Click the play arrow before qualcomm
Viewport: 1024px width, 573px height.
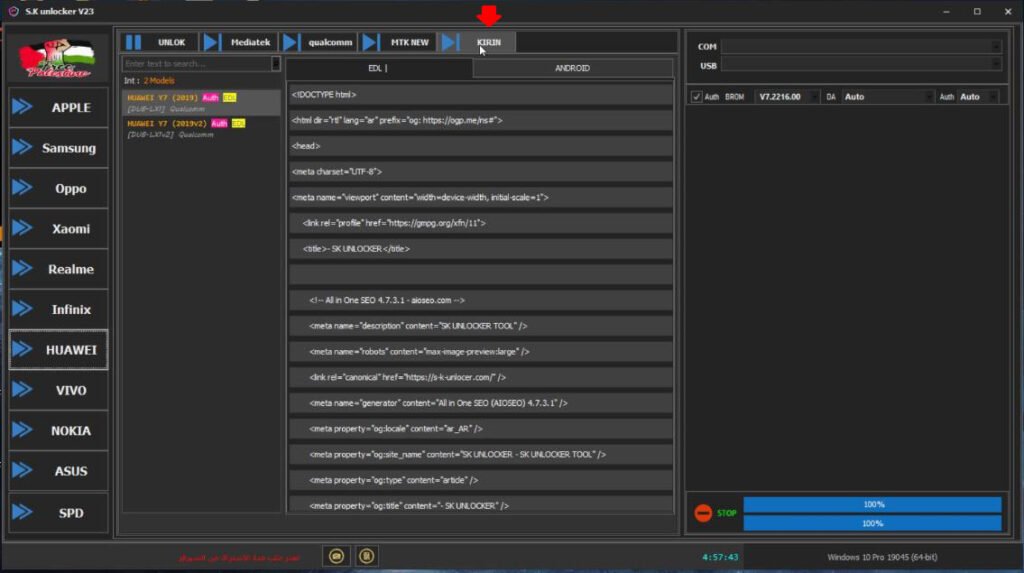pyautogui.click(x=291, y=42)
